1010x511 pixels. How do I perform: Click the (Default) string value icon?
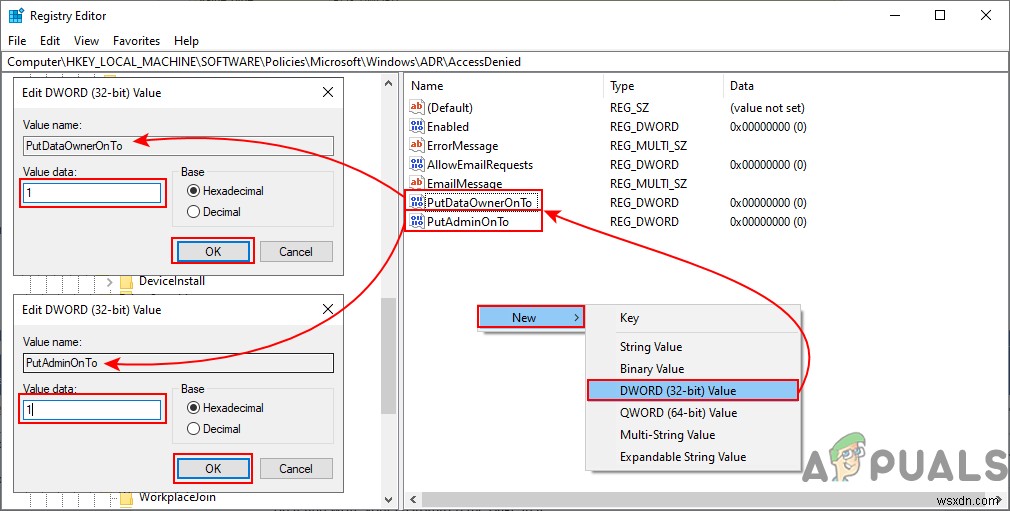tap(417, 108)
